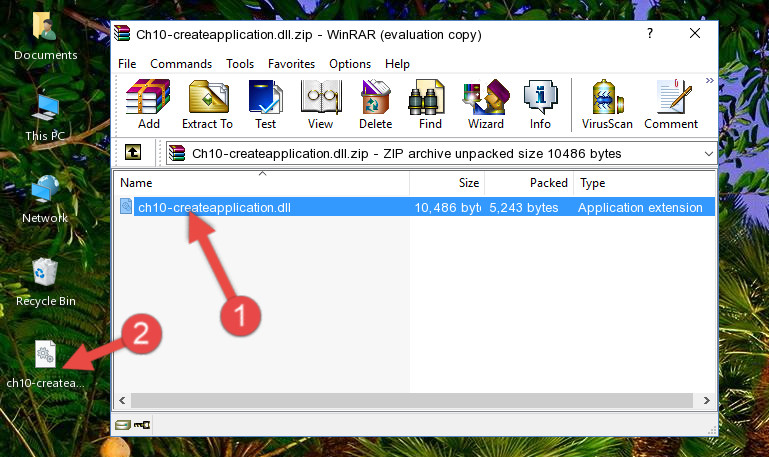Run VirusScan on the archive

coord(607,104)
